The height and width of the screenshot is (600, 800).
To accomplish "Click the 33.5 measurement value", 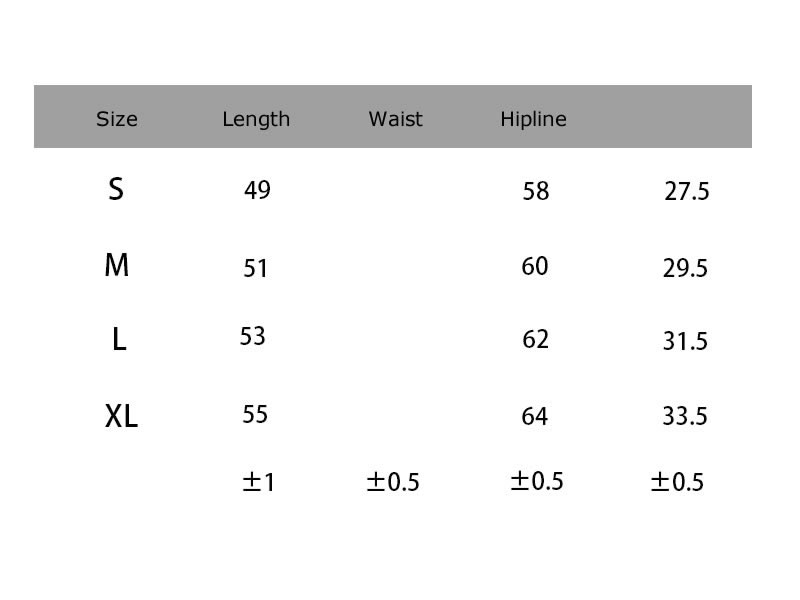I will click(685, 416).
